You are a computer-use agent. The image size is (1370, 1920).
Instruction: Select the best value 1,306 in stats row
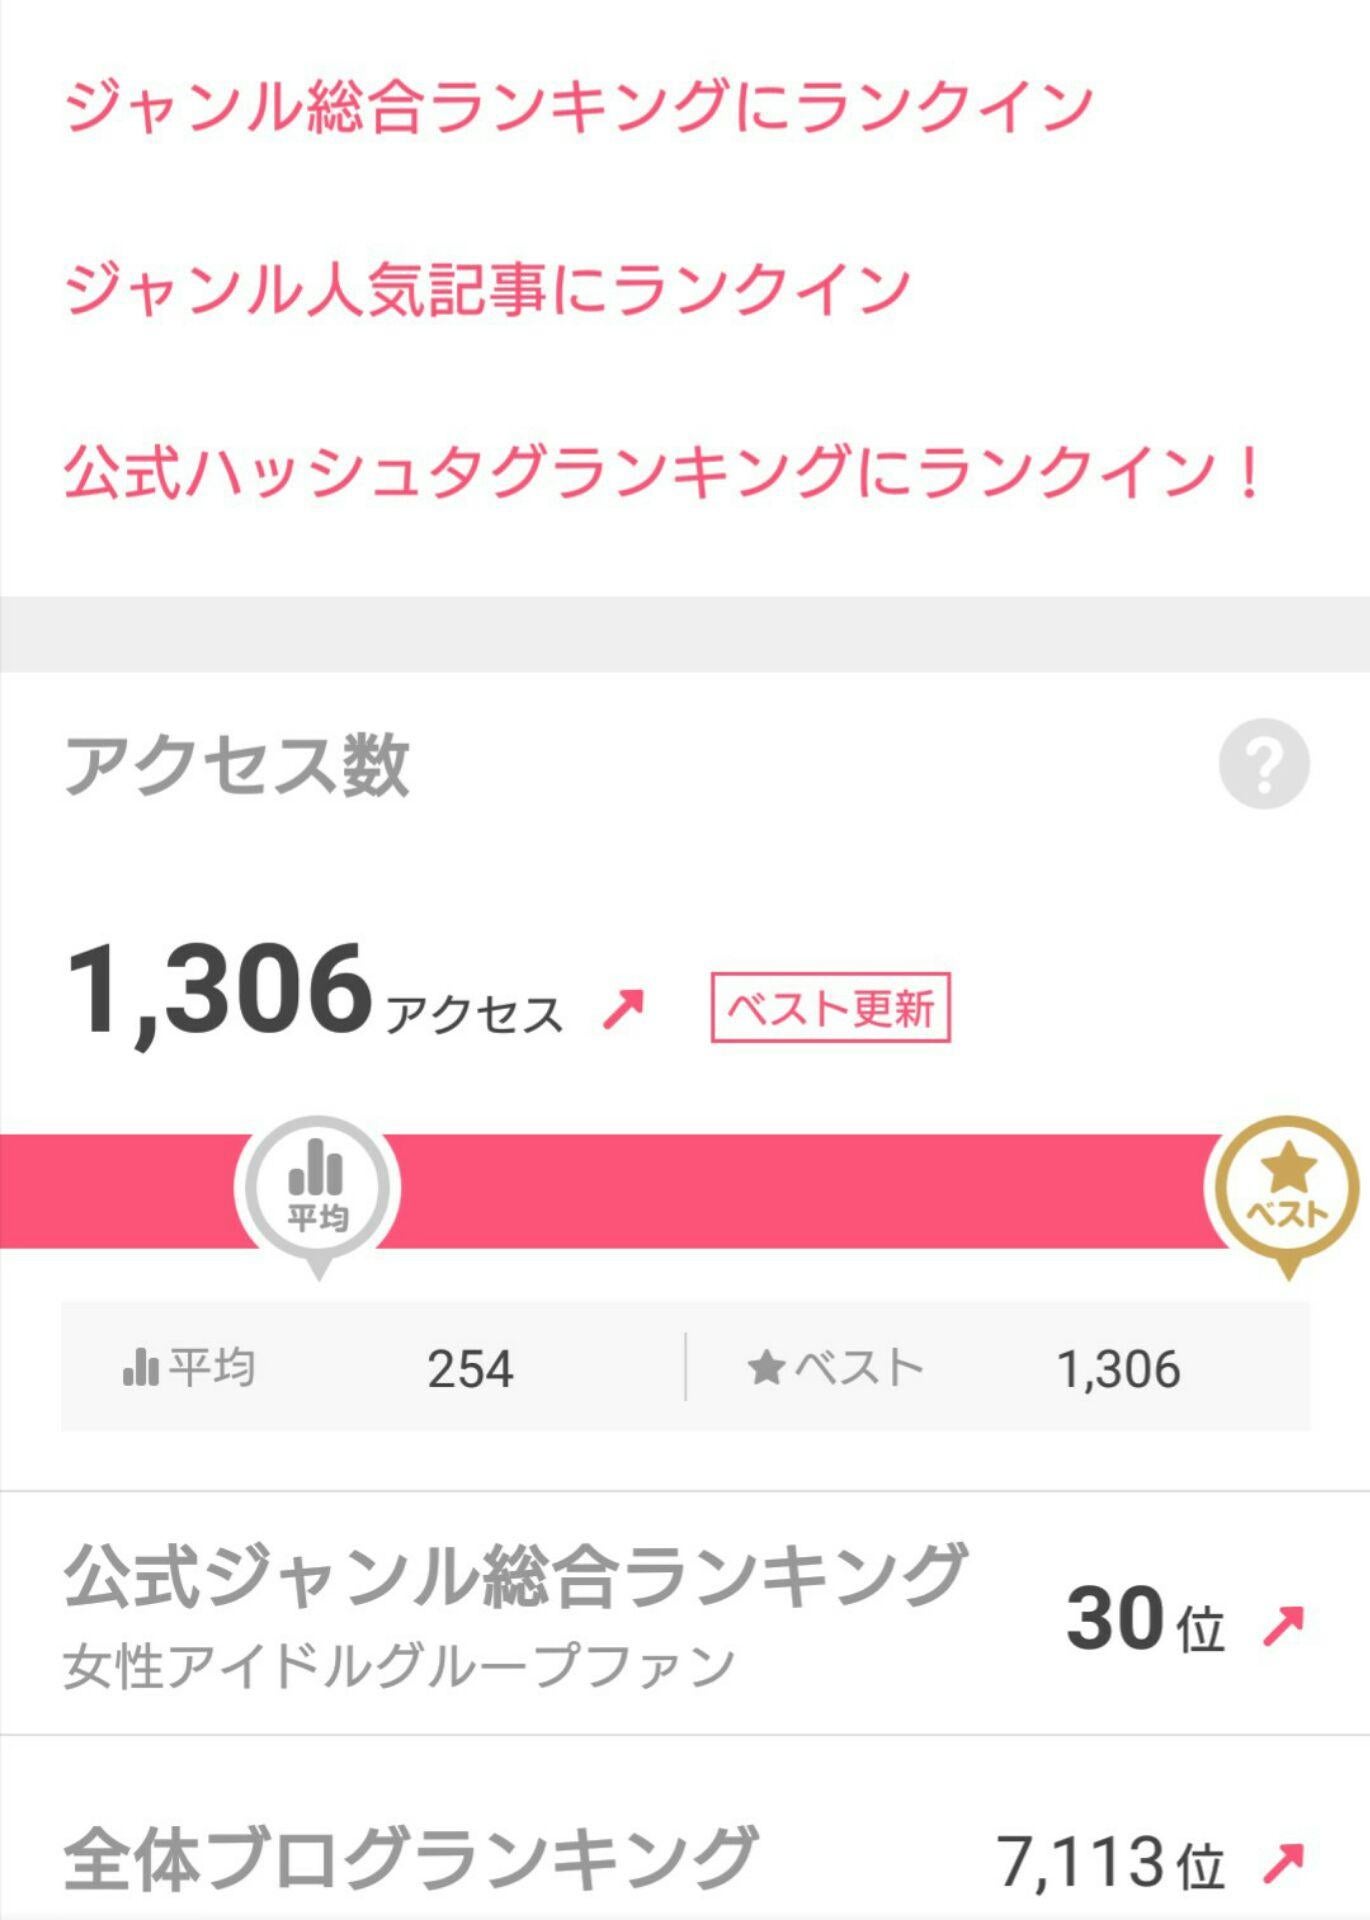1118,1369
